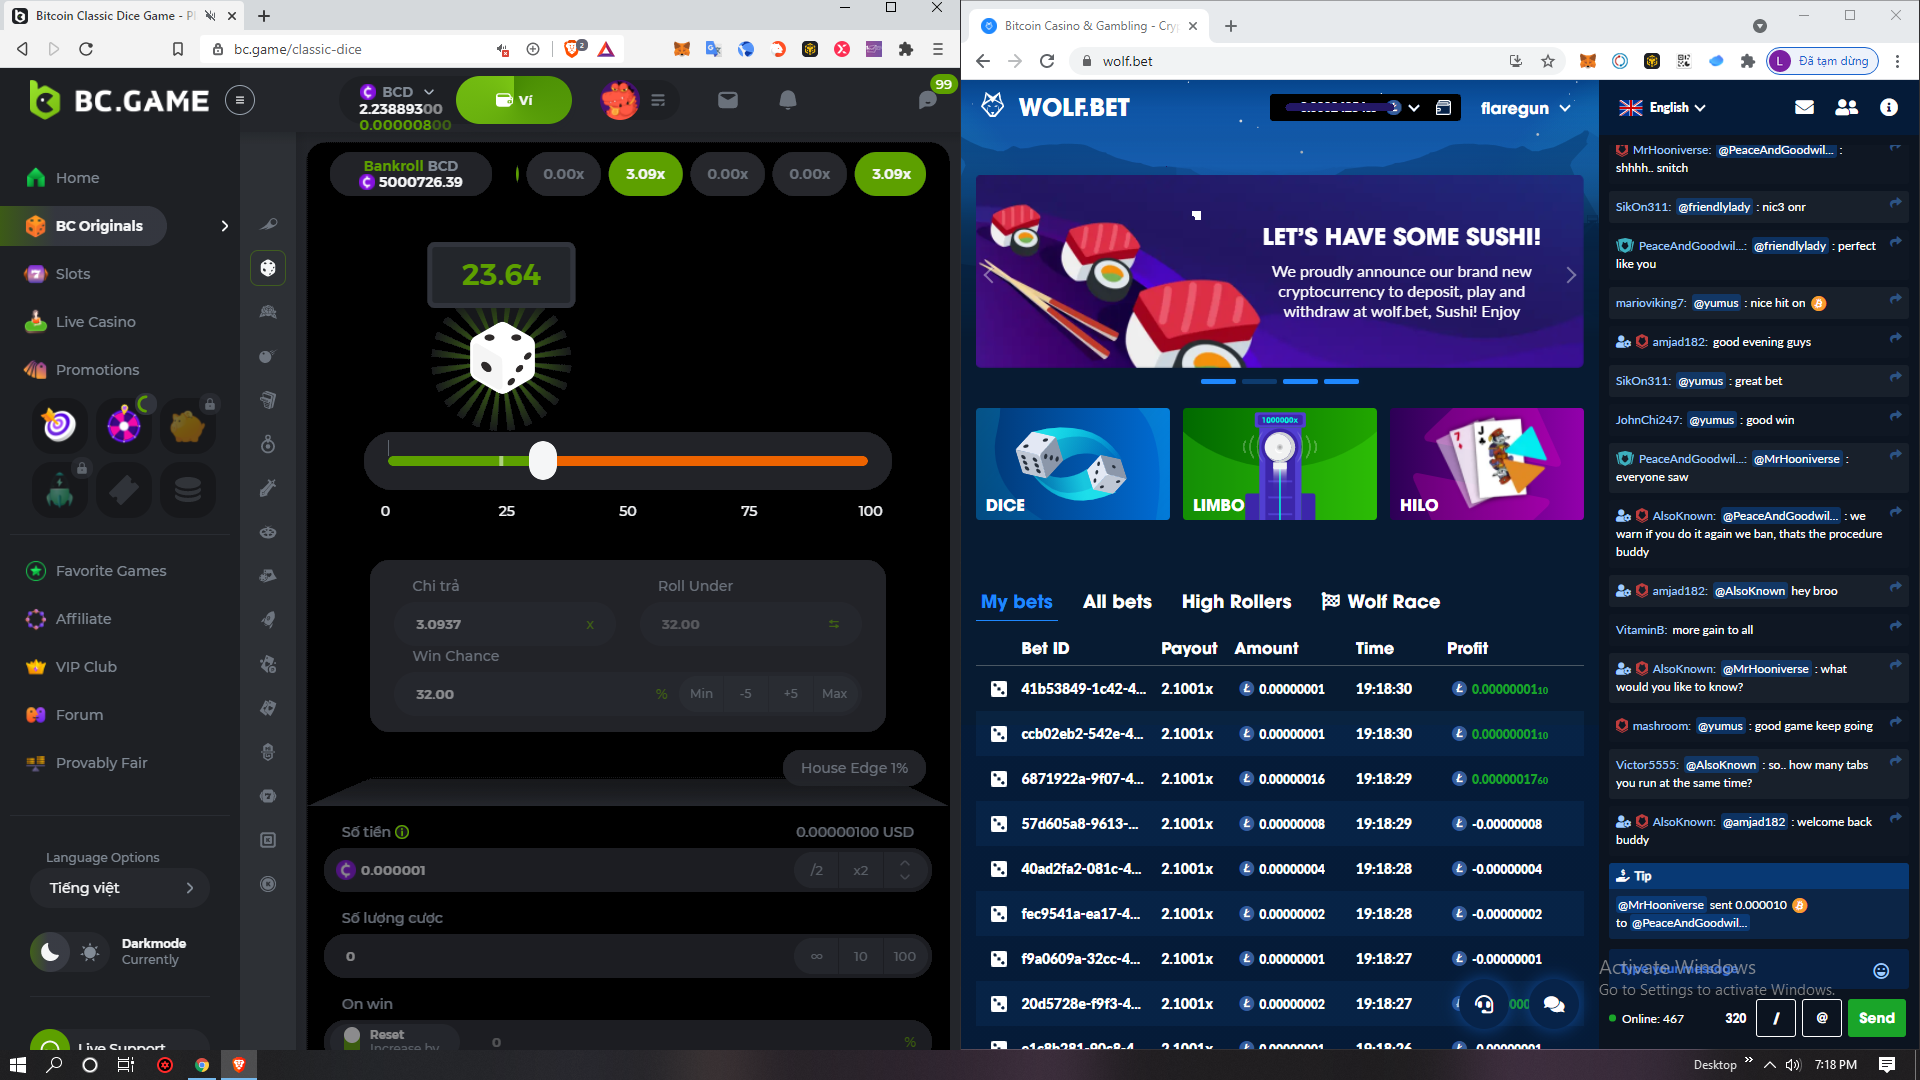
Task: Open the BC.GAME mail inbox icon
Action: coord(728,100)
